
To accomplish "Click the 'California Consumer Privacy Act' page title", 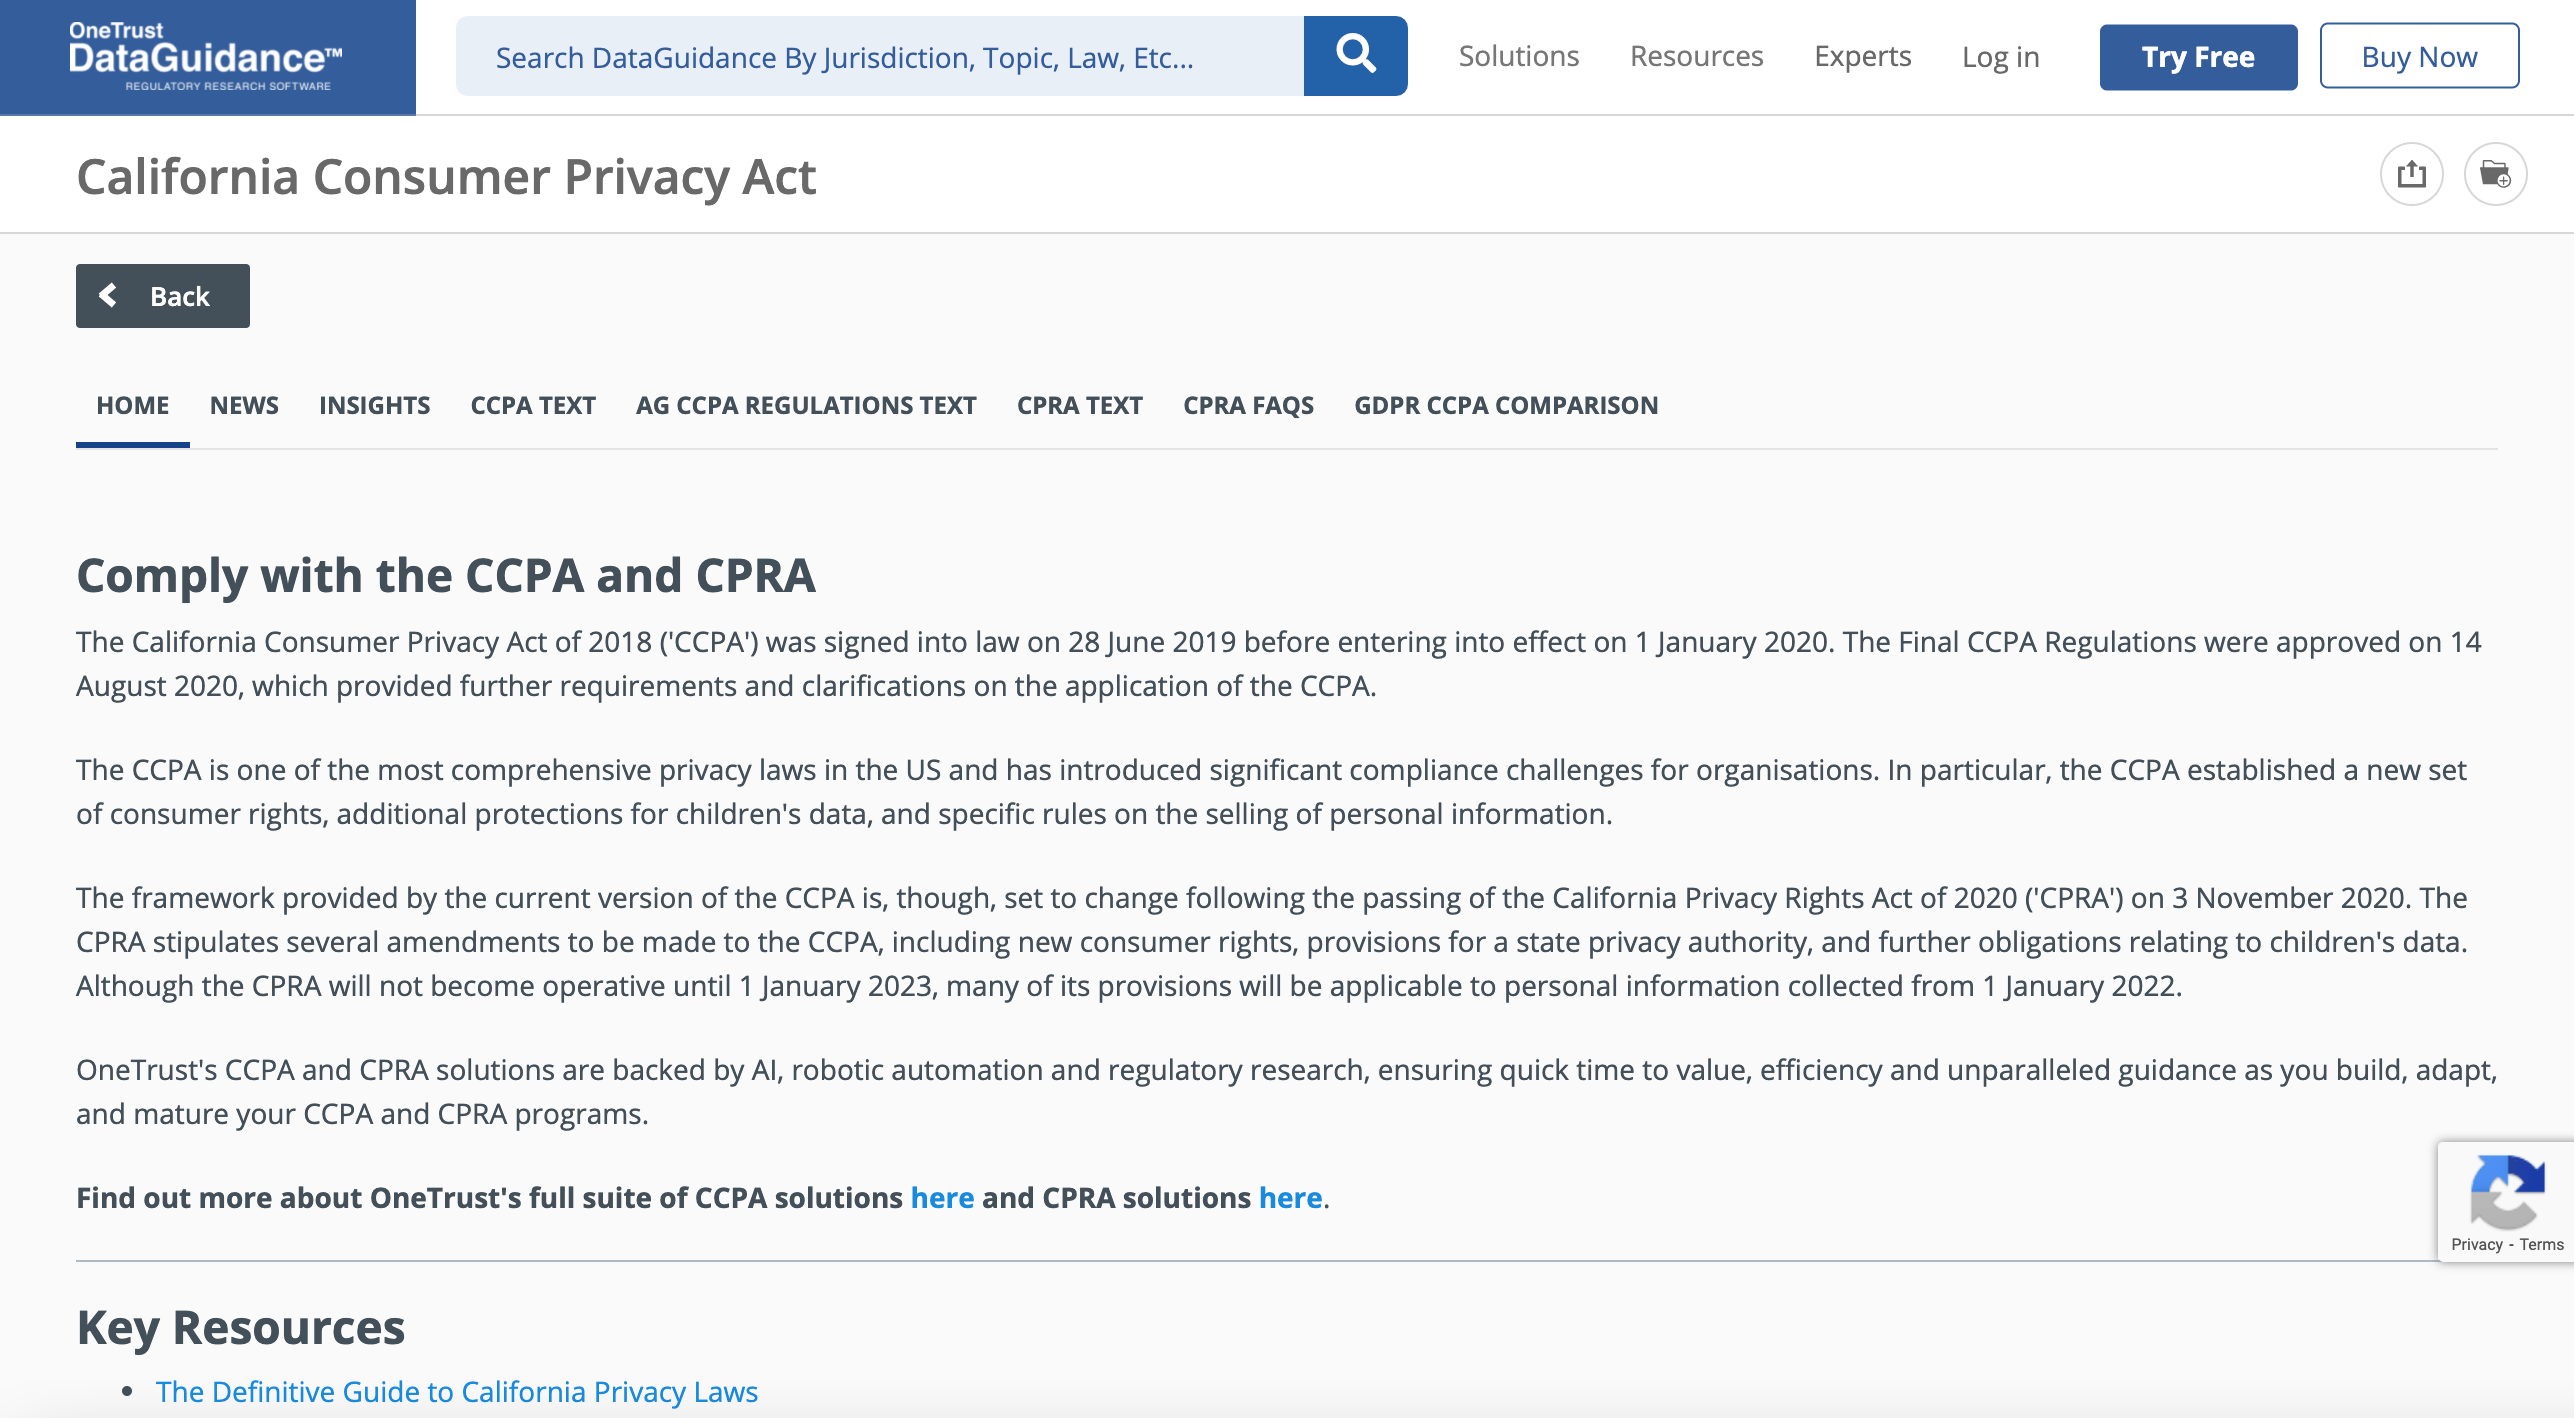I will (x=446, y=177).
